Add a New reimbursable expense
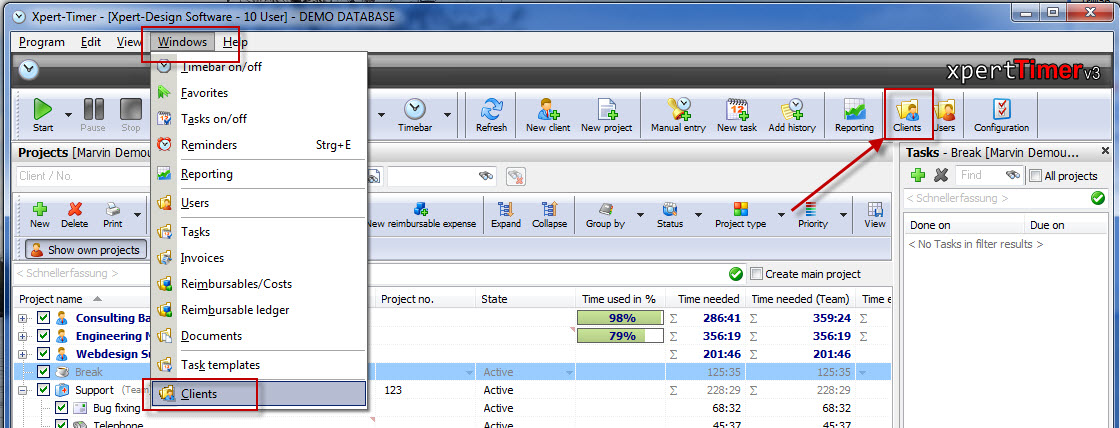 pos(421,214)
